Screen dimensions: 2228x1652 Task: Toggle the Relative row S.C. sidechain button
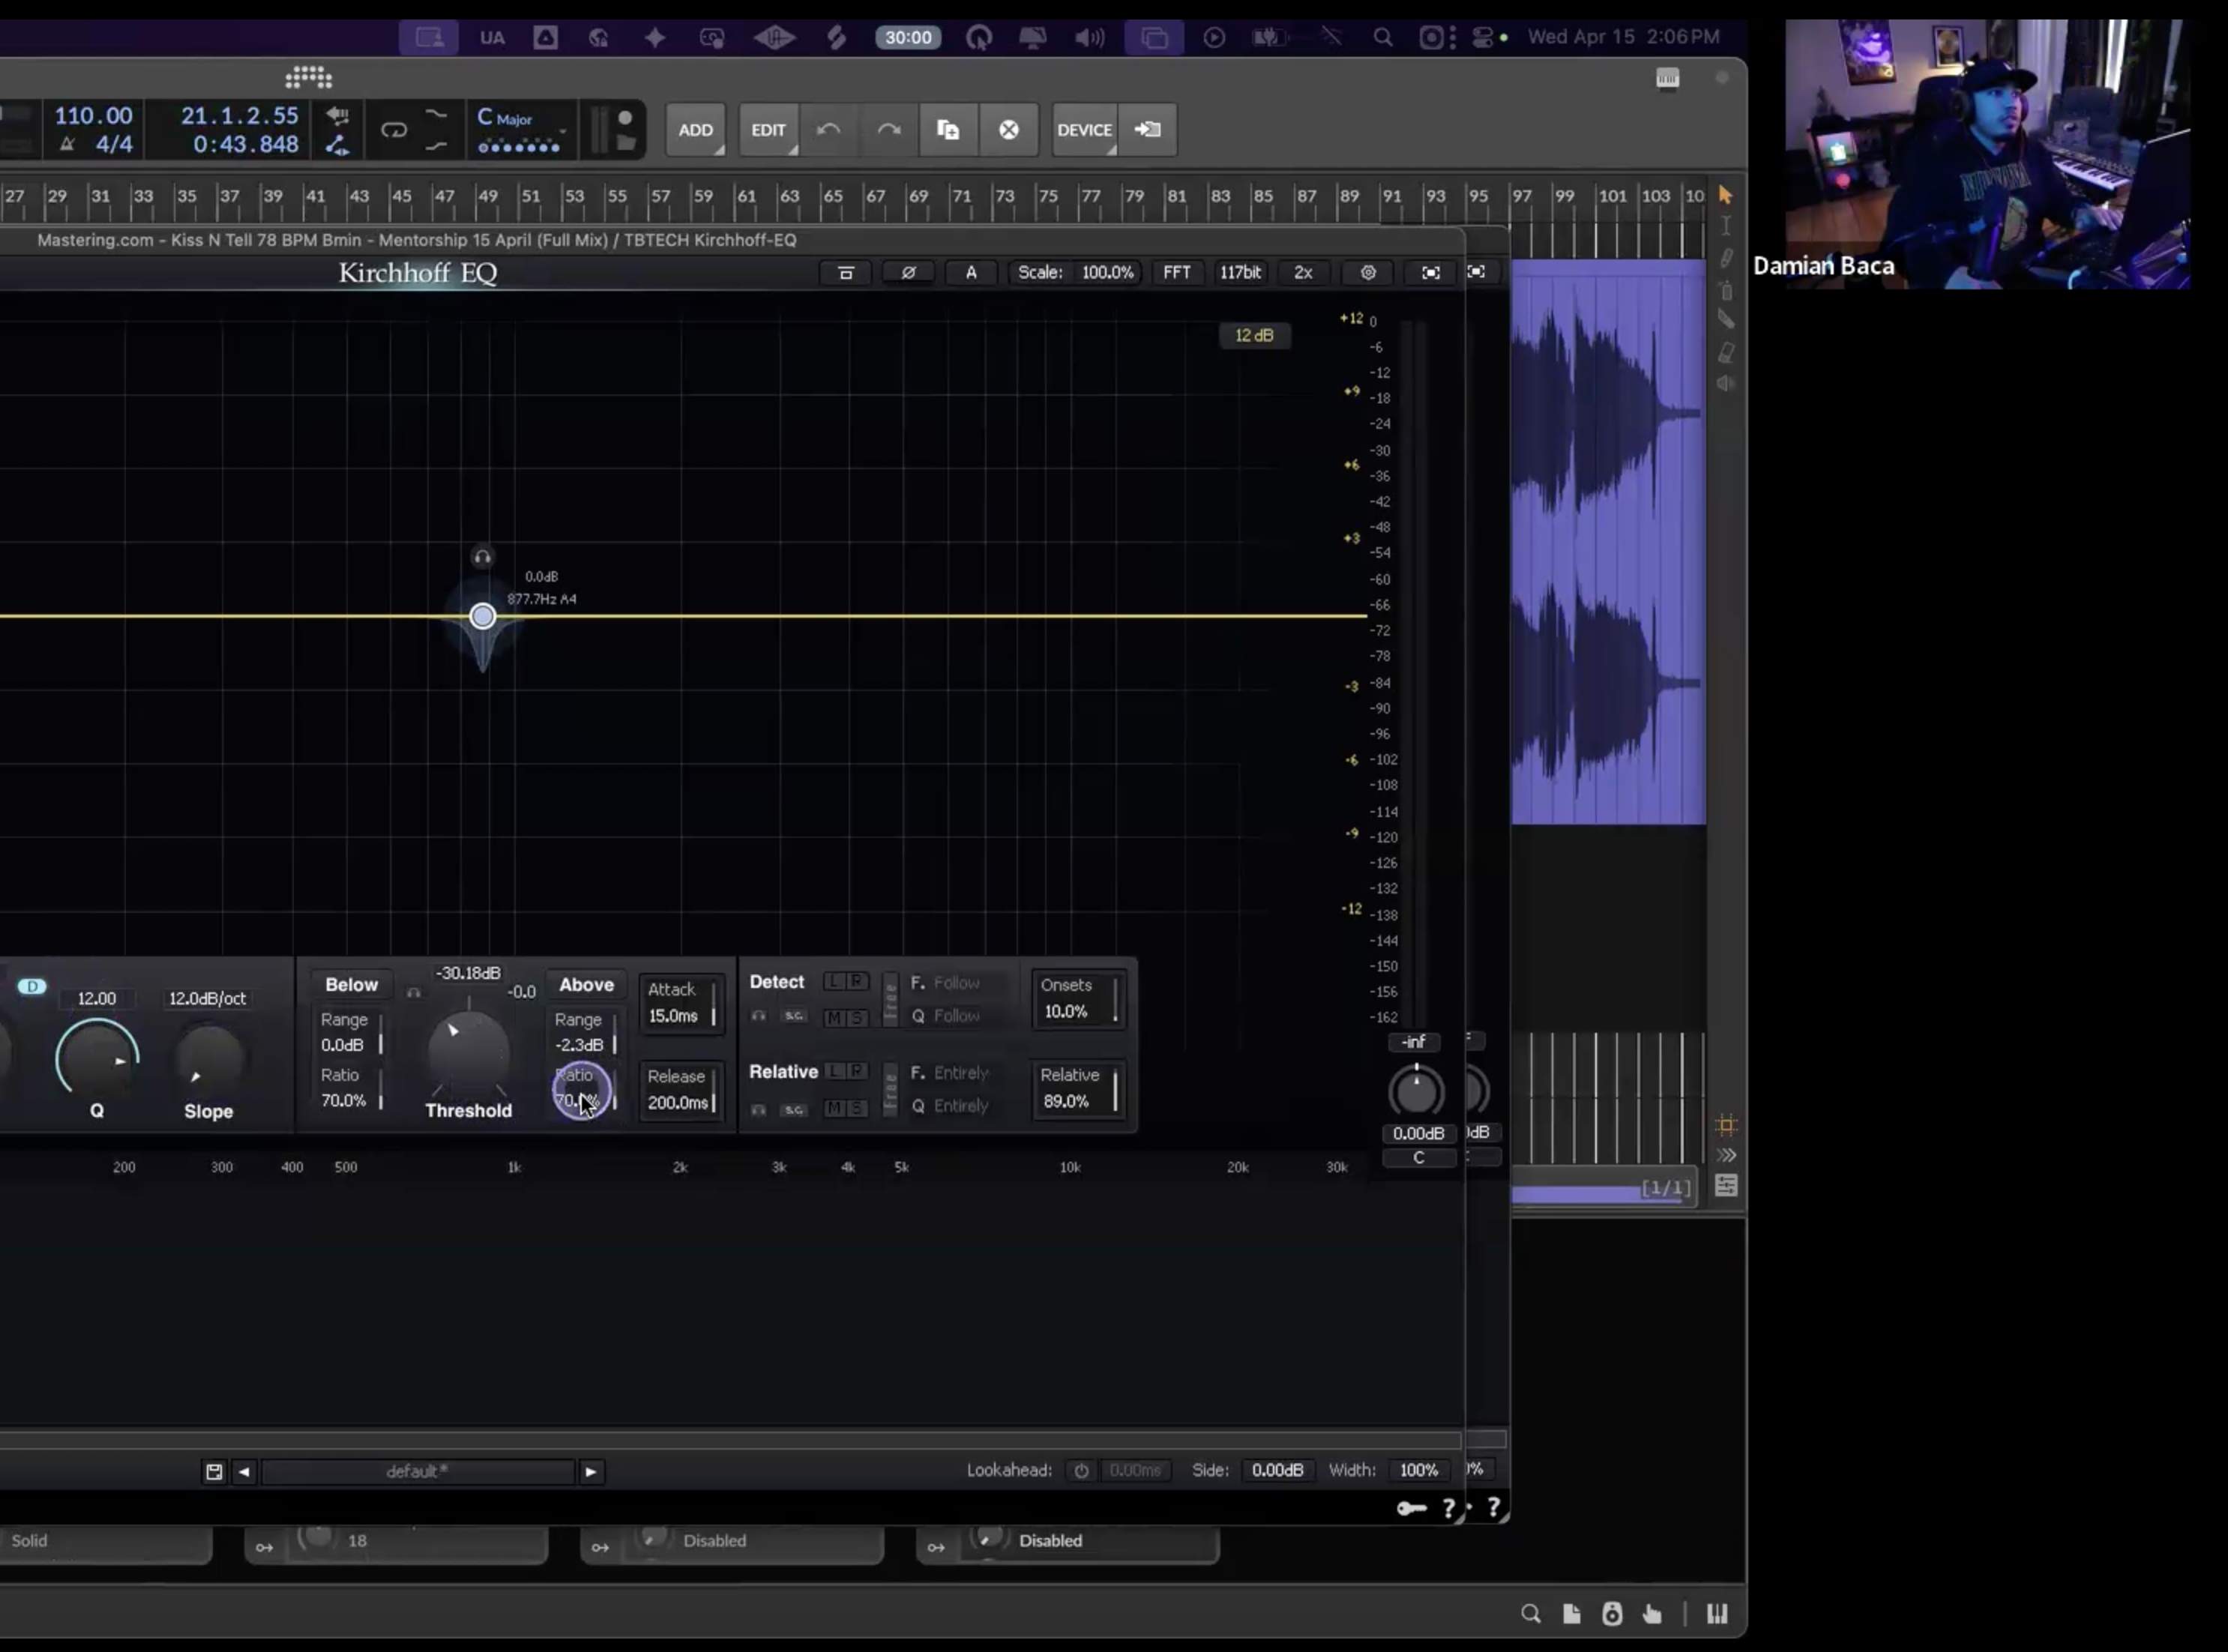(x=794, y=1109)
